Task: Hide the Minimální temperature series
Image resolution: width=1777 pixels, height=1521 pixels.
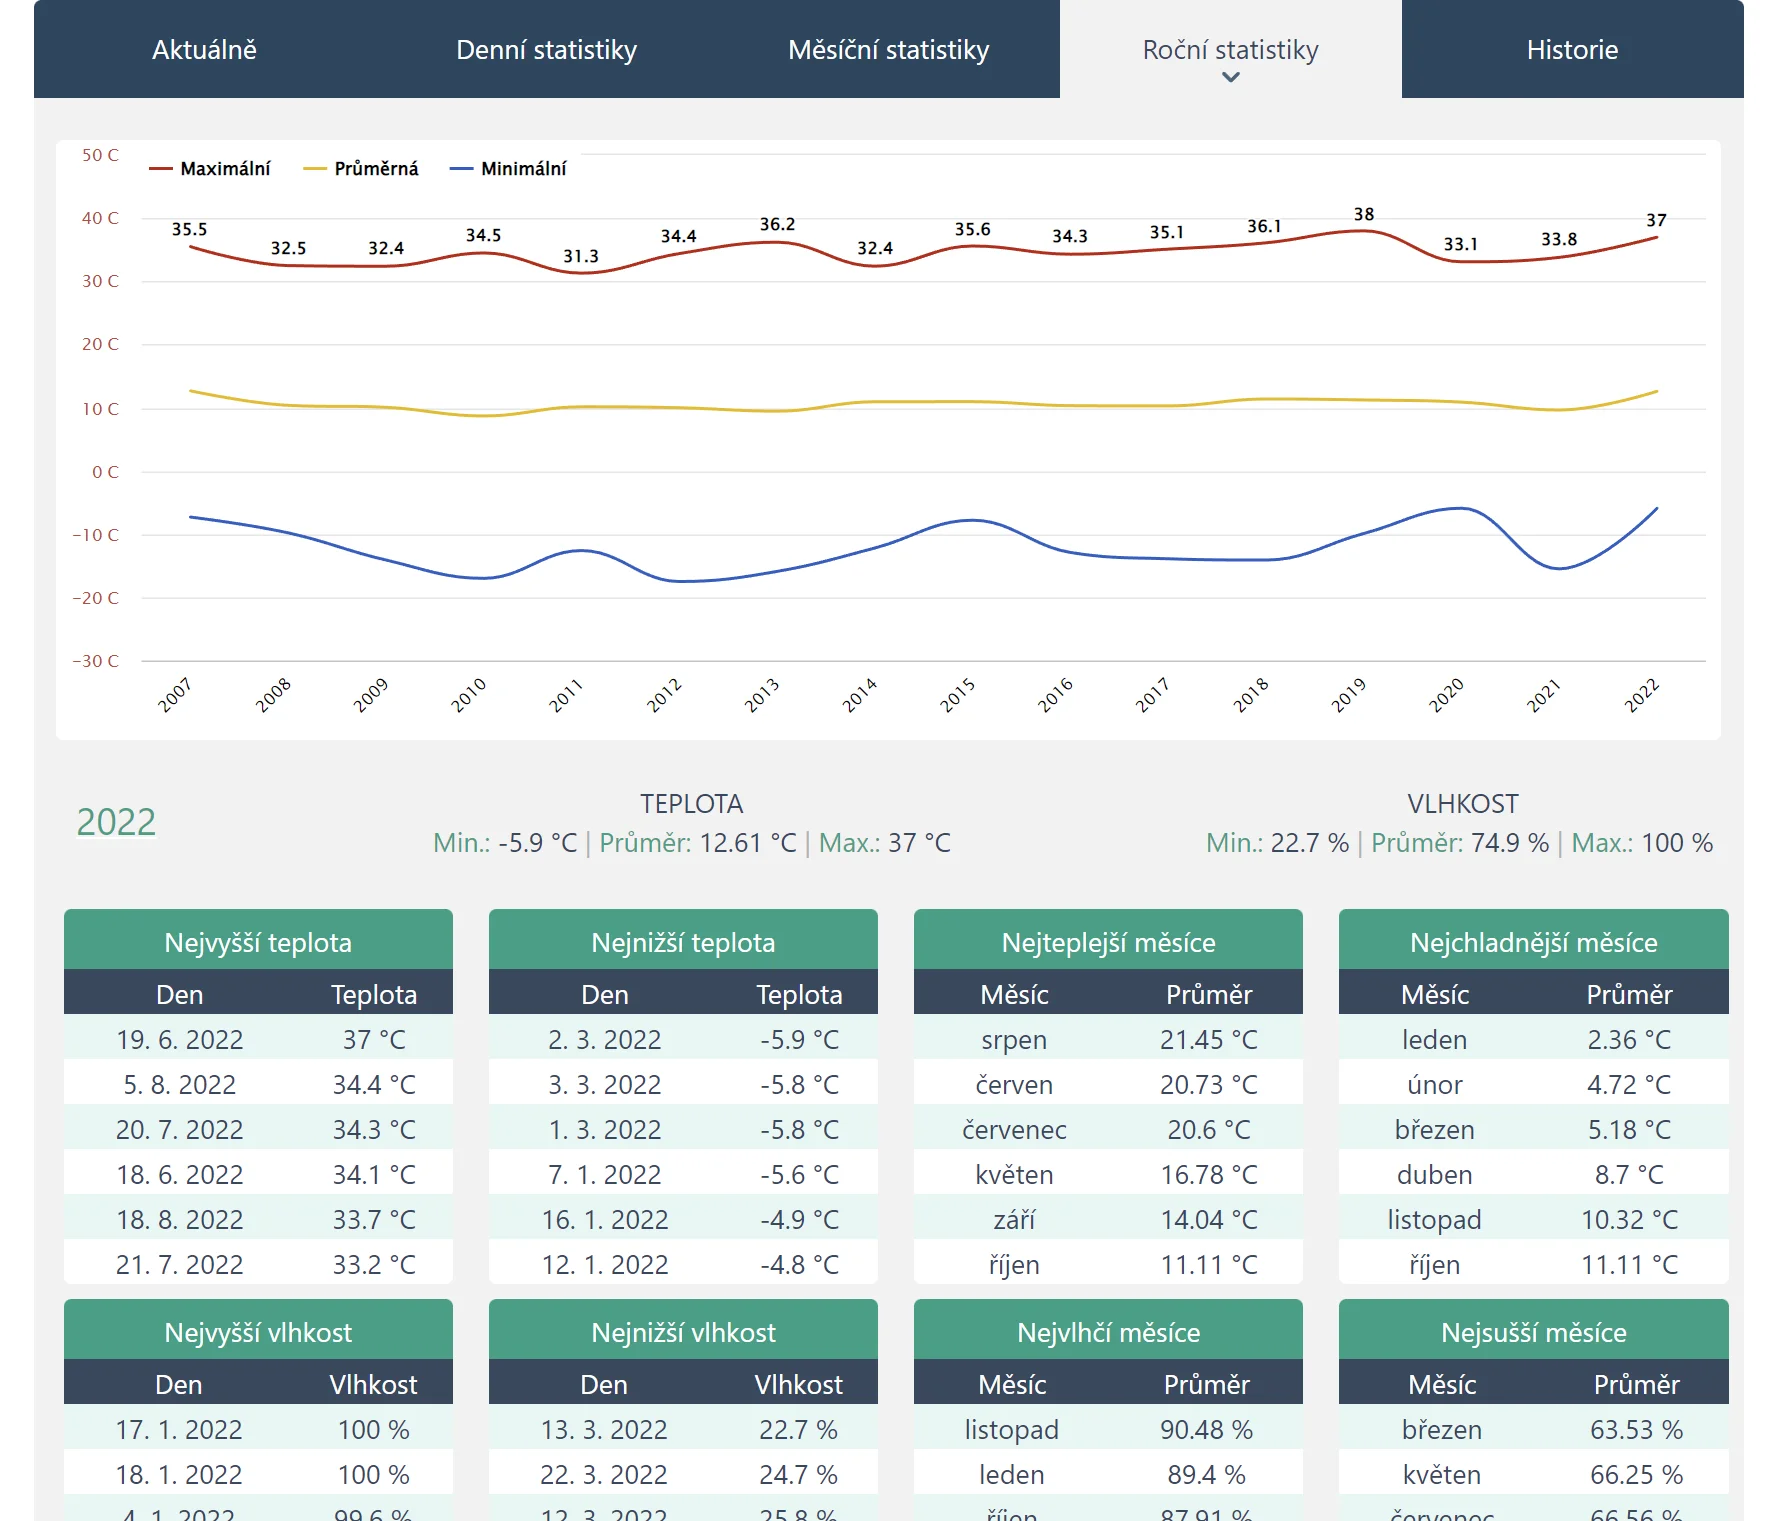Action: [508, 169]
